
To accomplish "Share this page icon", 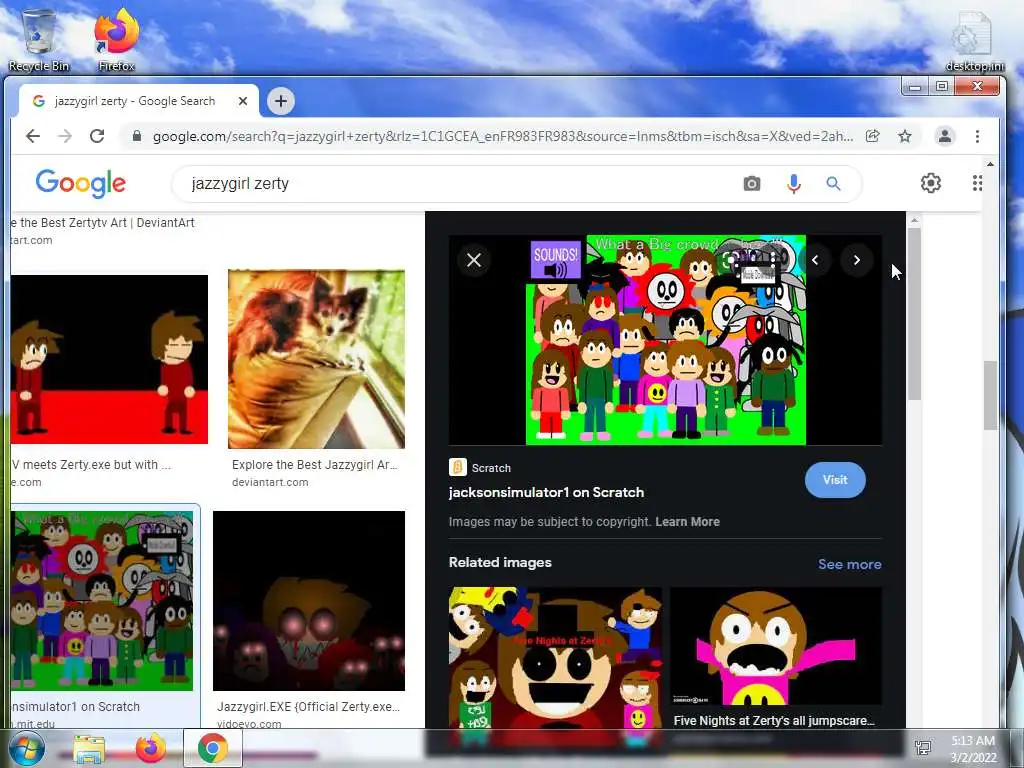I will (872, 136).
